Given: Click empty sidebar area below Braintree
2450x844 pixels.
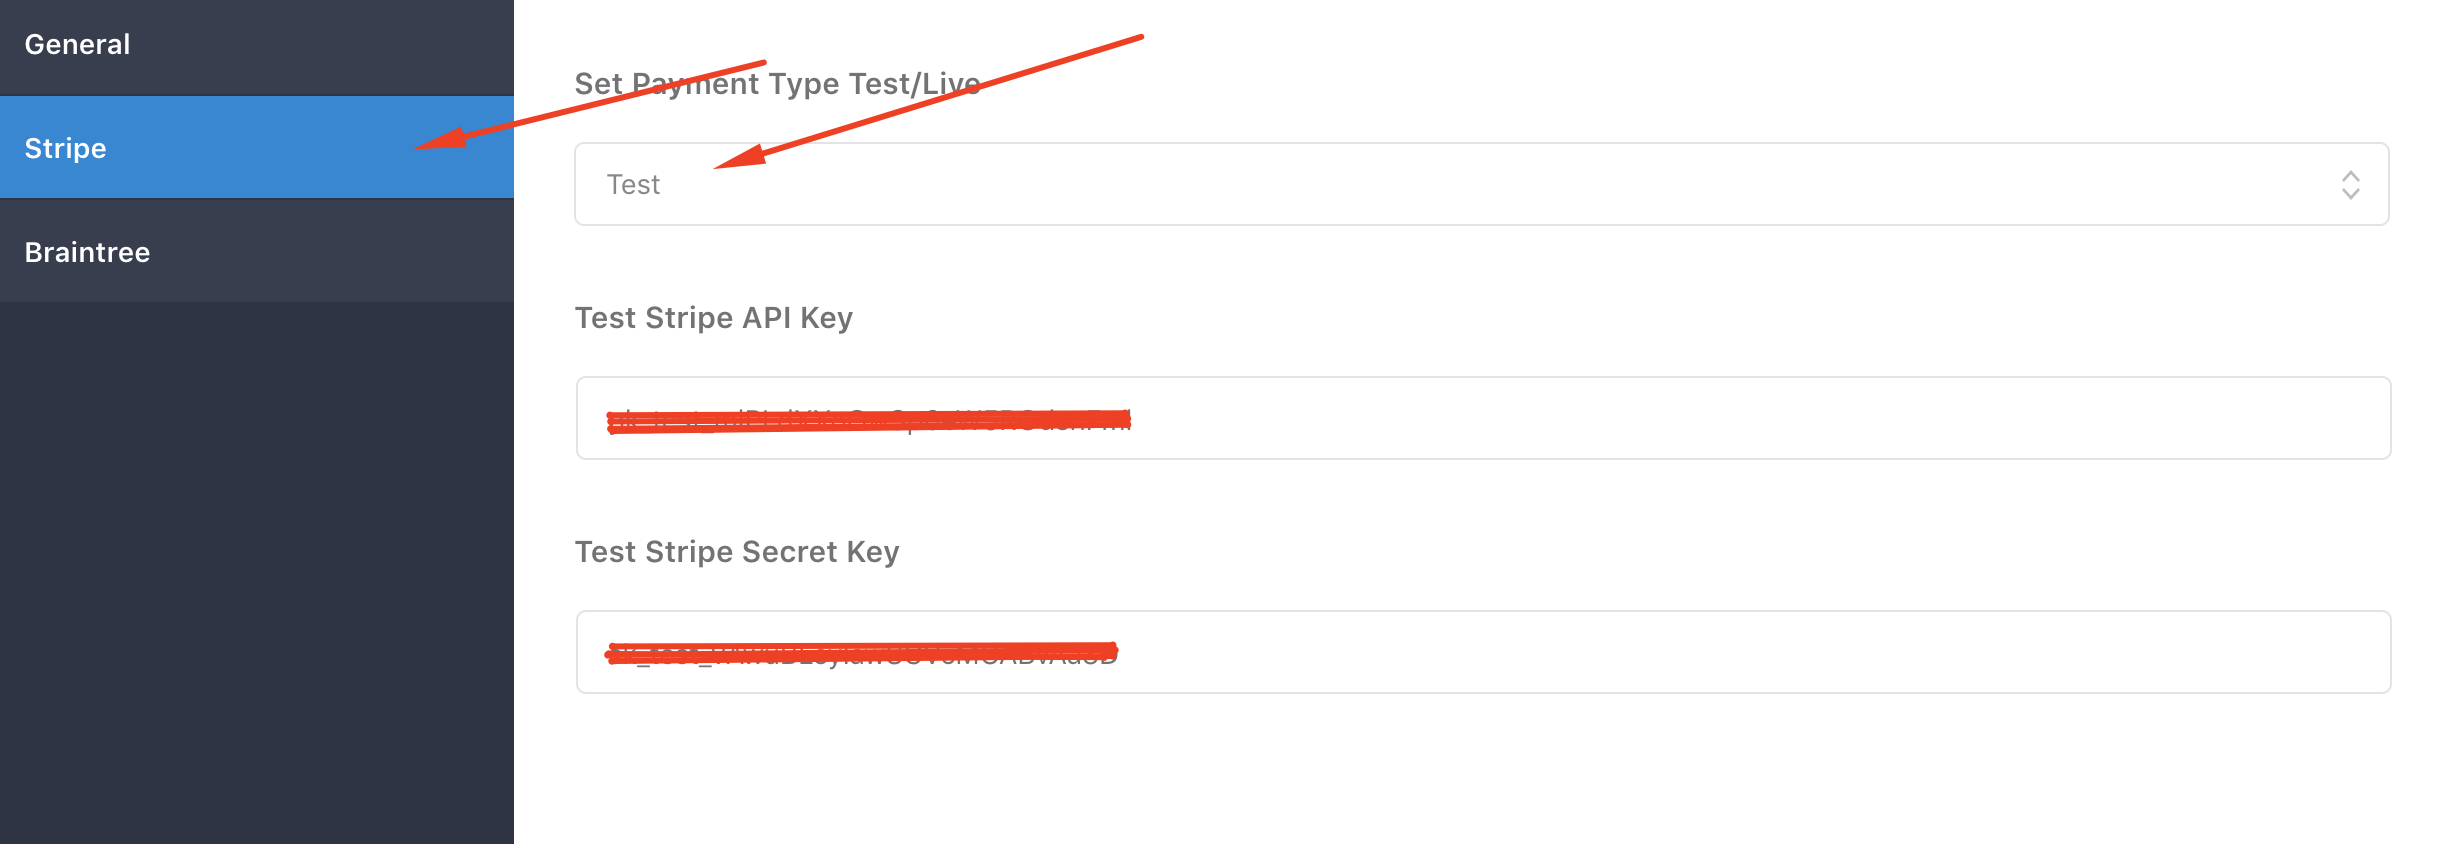Looking at the screenshot, I should click(x=256, y=570).
